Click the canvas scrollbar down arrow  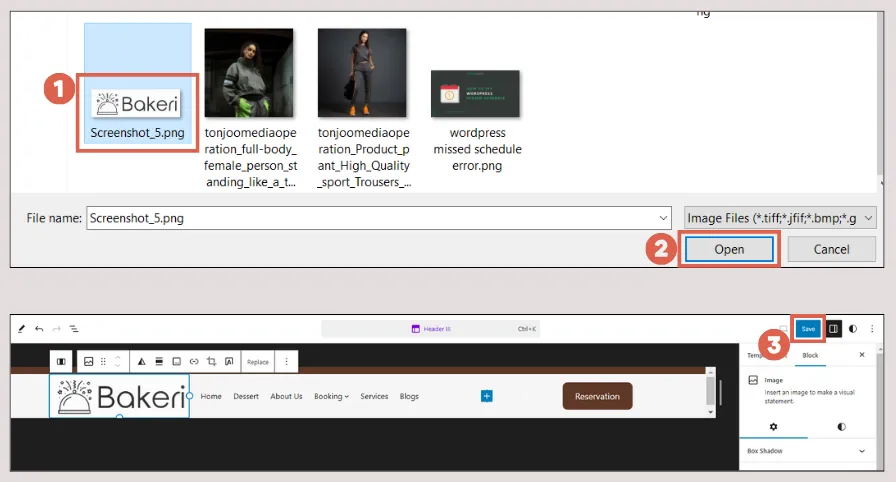click(x=710, y=412)
